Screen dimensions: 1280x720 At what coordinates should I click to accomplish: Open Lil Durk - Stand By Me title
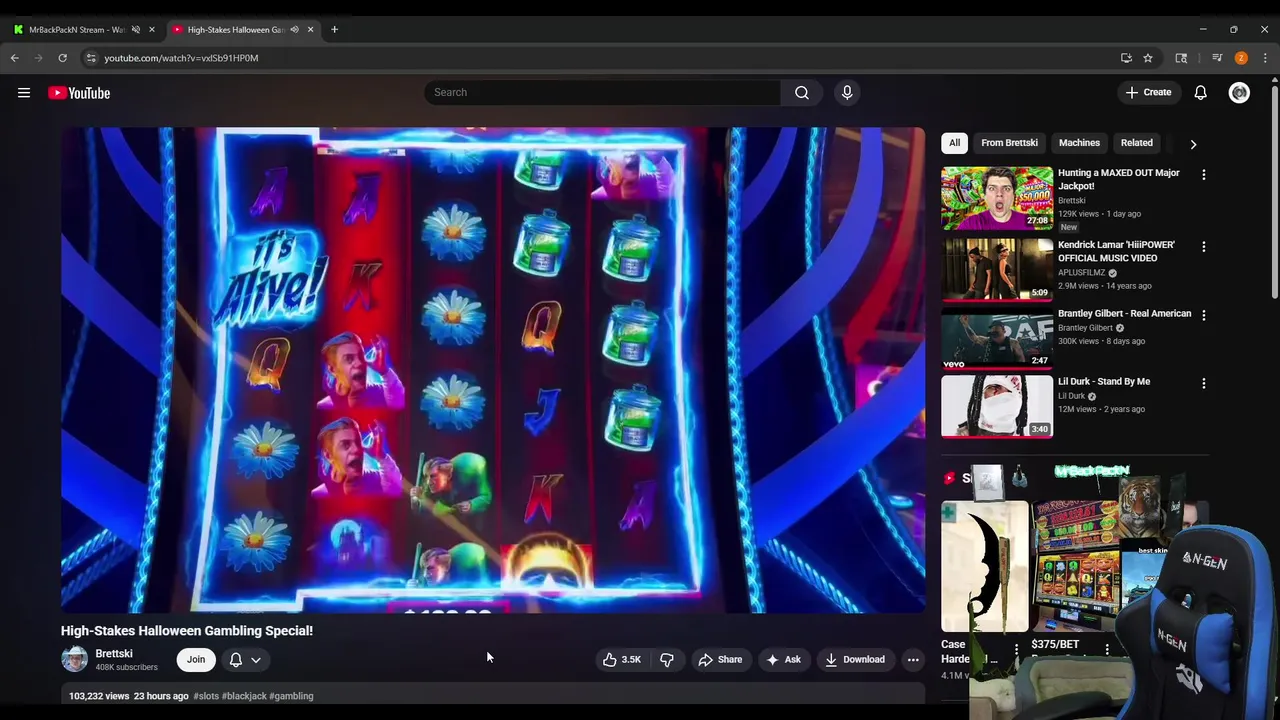click(1104, 382)
